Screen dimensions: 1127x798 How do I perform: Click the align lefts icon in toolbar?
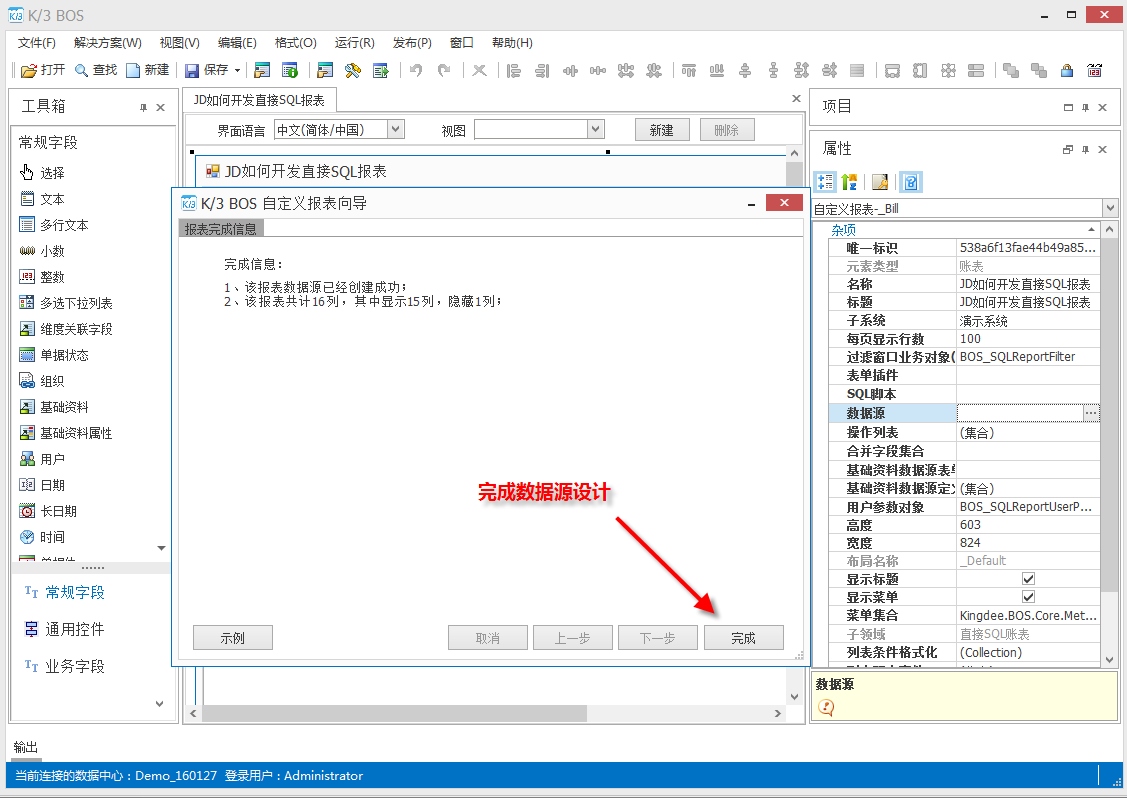(514, 70)
